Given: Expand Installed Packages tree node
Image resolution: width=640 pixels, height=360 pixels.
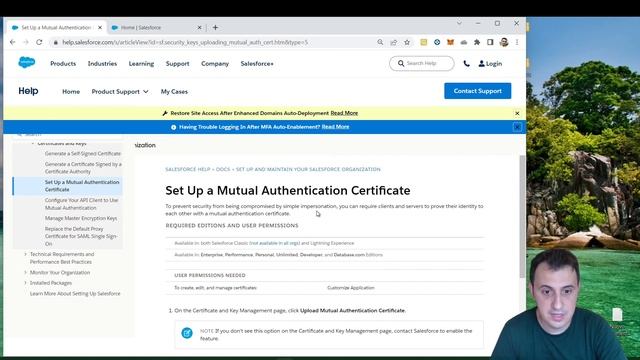Looking at the screenshot, I should point(25,283).
